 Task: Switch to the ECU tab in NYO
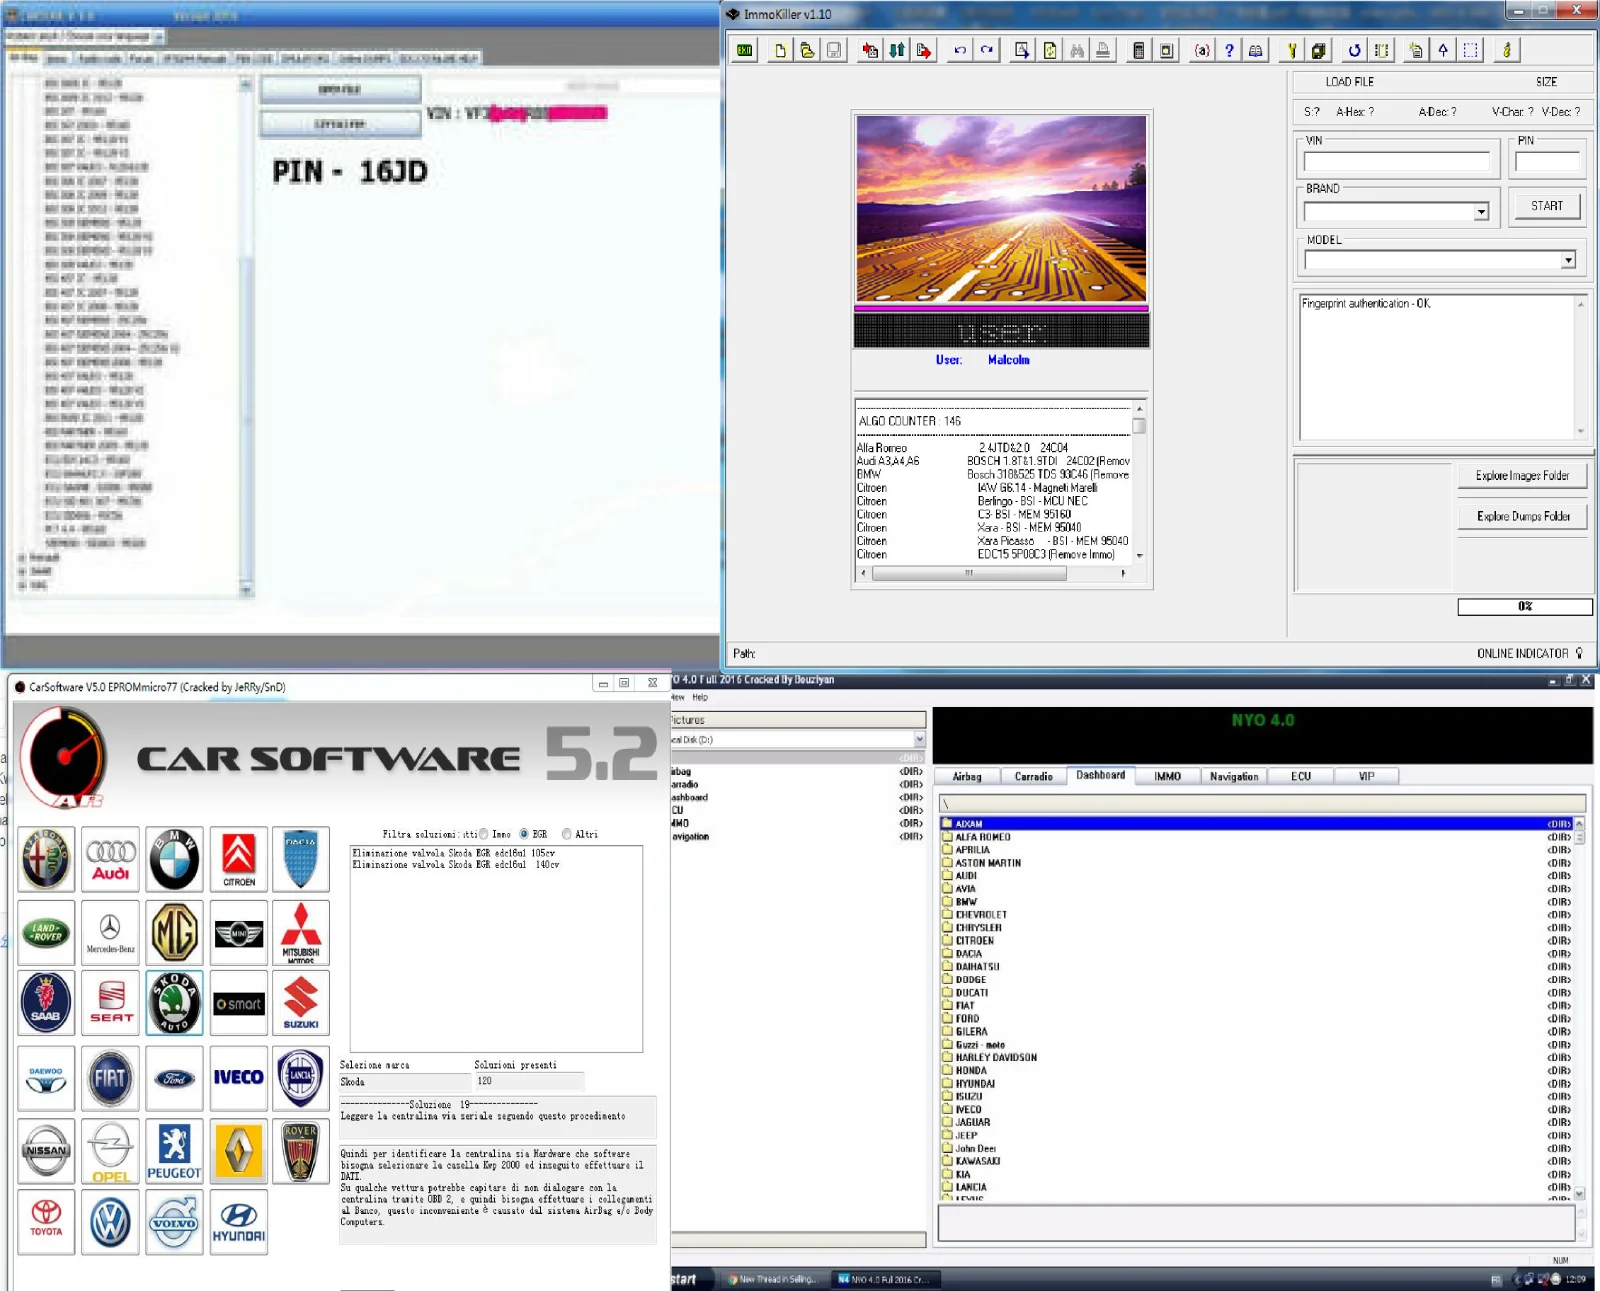(x=1300, y=777)
